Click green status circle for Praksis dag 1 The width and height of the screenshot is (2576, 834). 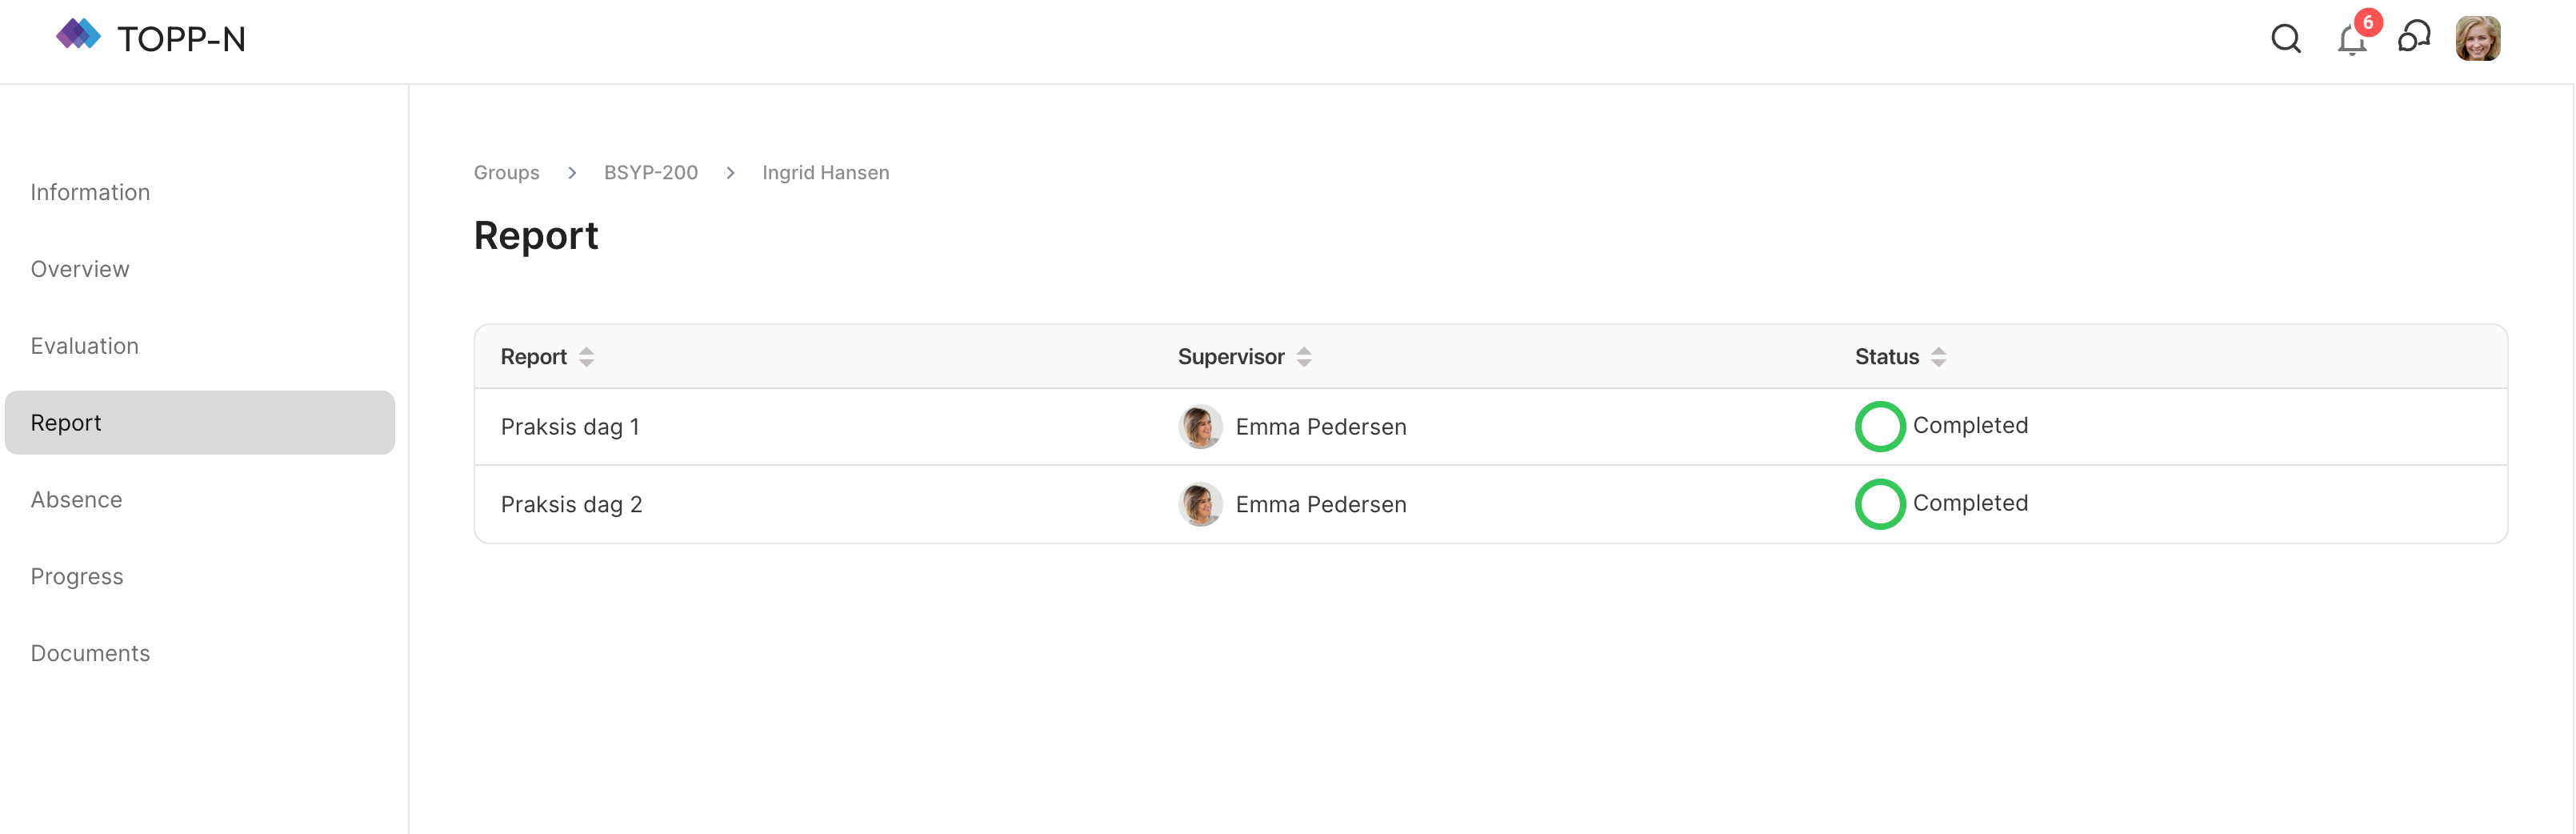1879,427
